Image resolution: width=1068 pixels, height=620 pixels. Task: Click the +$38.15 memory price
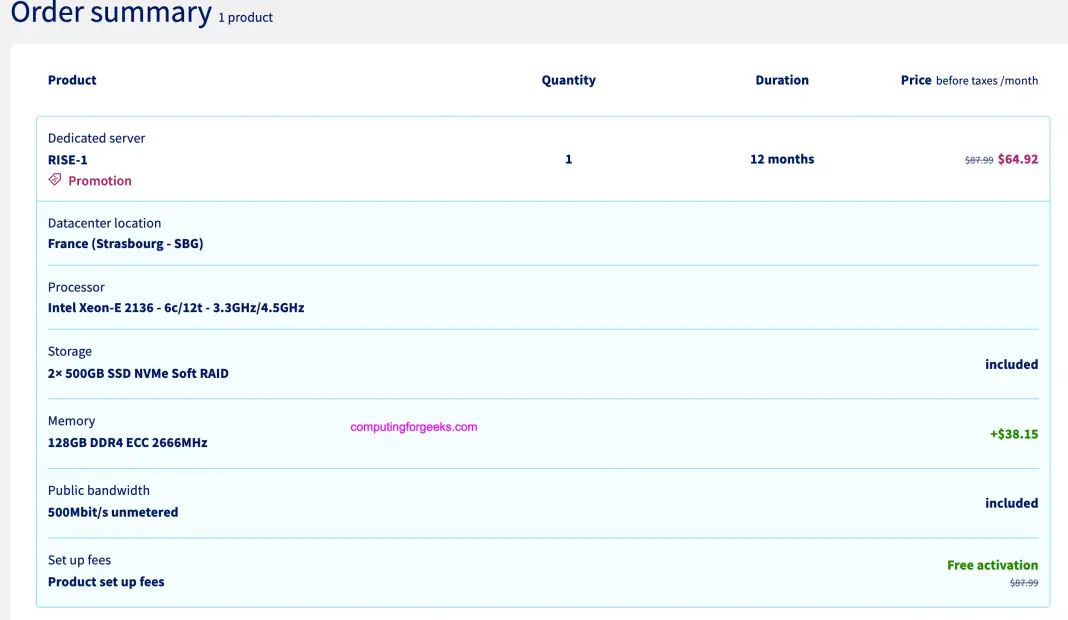tap(1014, 433)
